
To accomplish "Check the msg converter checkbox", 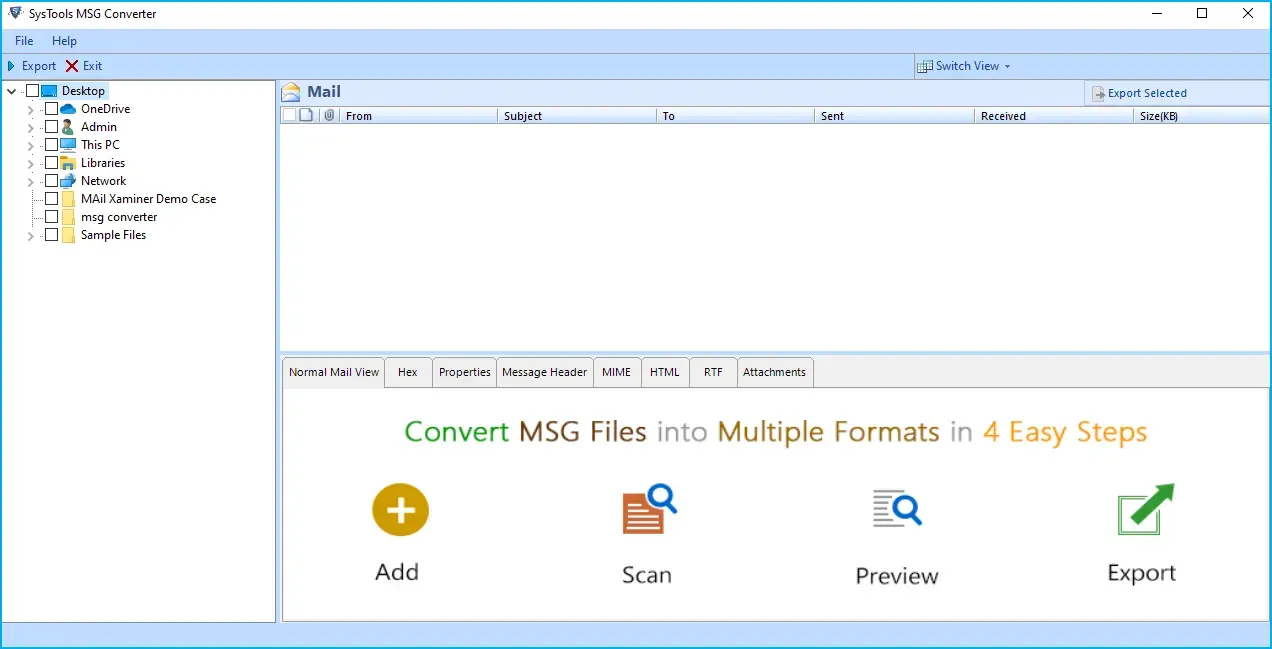I will [x=51, y=217].
